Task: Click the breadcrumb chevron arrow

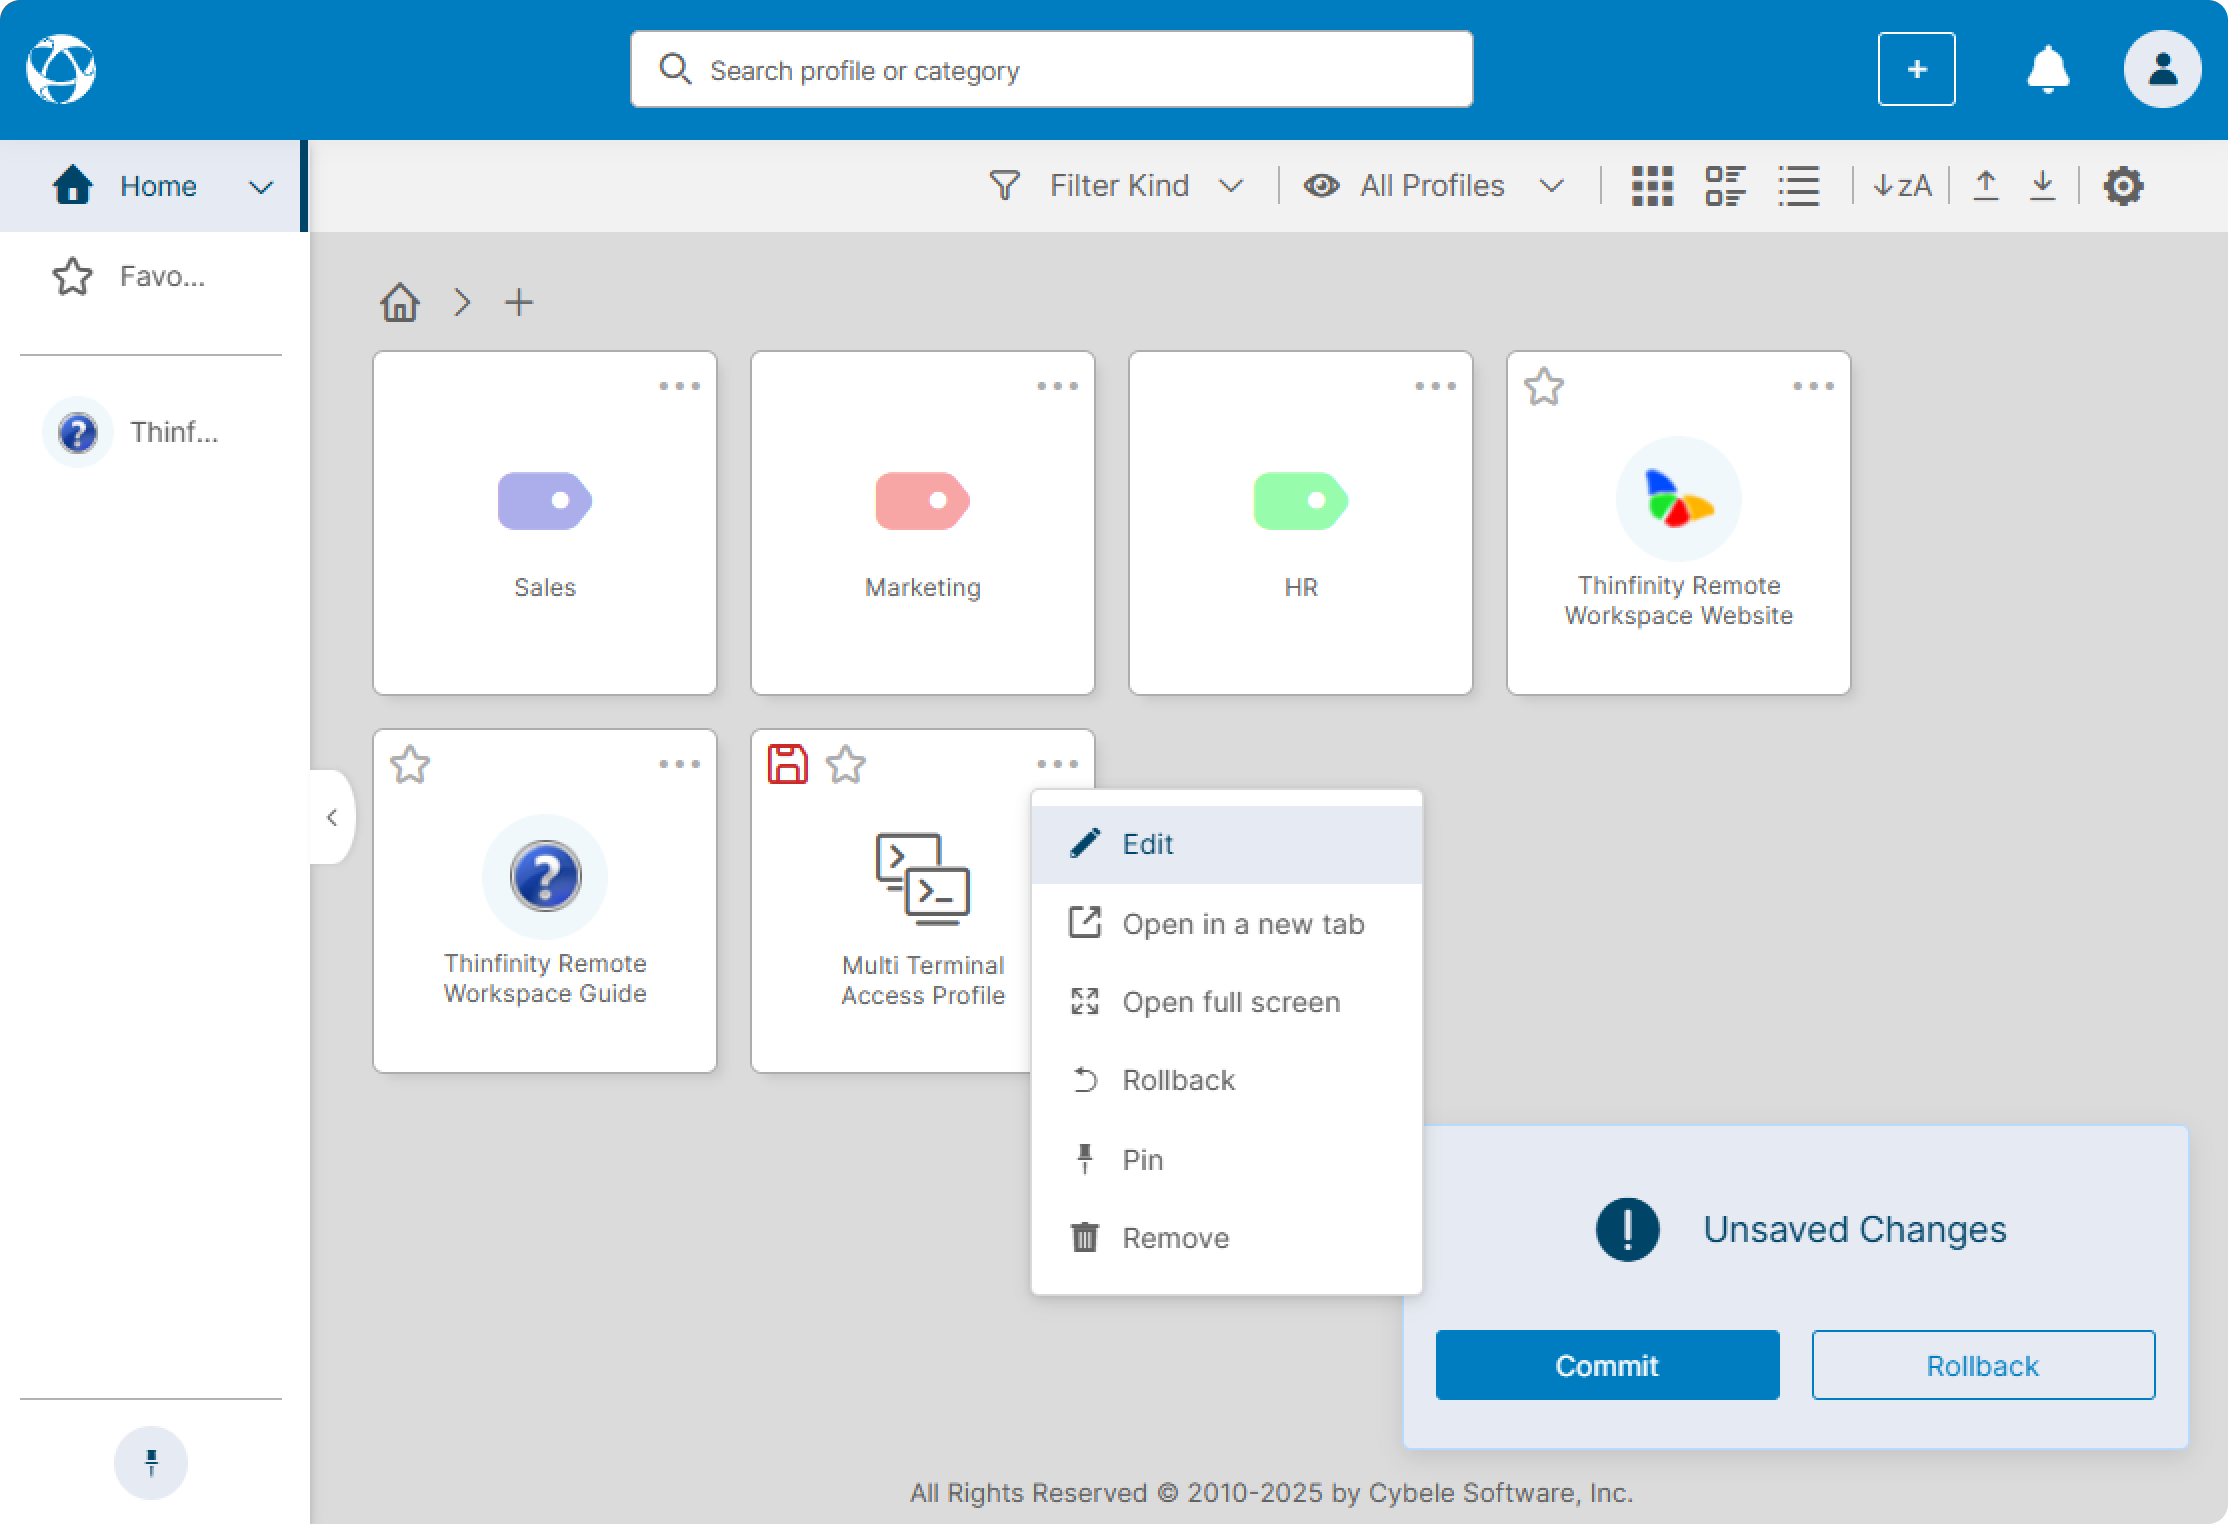Action: (x=461, y=302)
